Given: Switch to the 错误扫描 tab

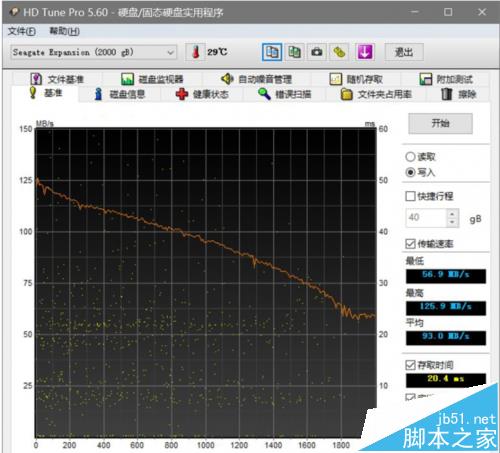Looking at the screenshot, I should [x=285, y=94].
